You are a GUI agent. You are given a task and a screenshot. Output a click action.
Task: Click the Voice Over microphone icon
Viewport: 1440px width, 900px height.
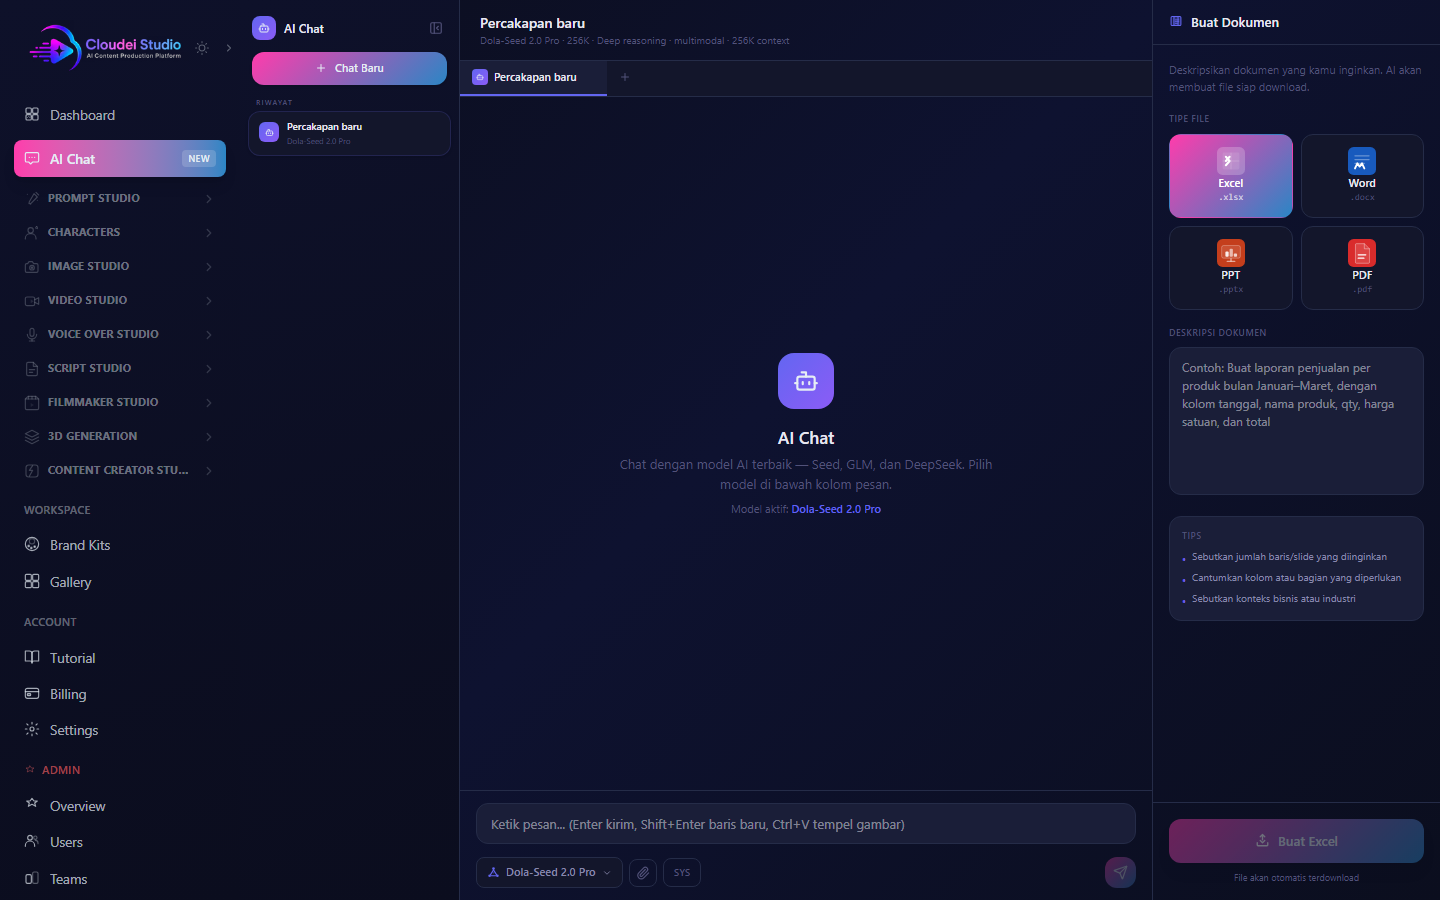pos(32,334)
